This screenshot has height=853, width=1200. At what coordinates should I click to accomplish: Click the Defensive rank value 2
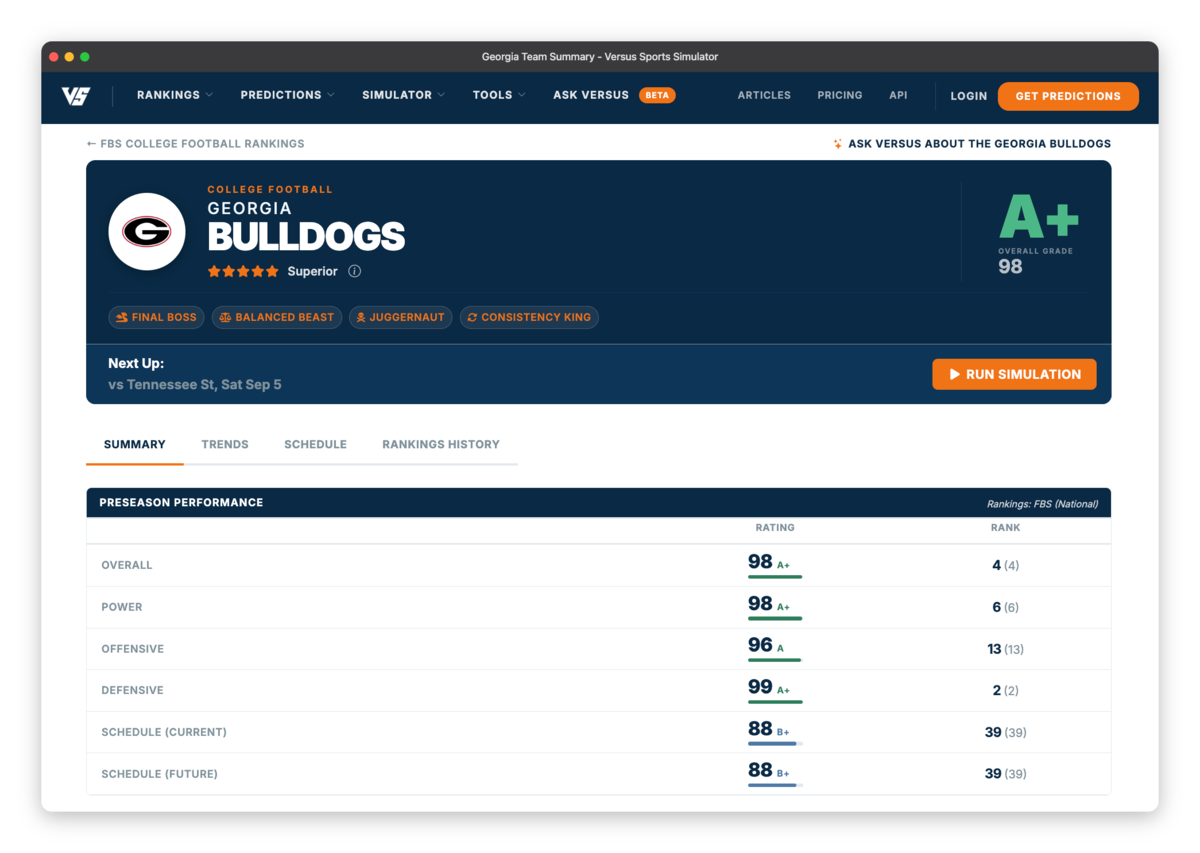(x=996, y=690)
